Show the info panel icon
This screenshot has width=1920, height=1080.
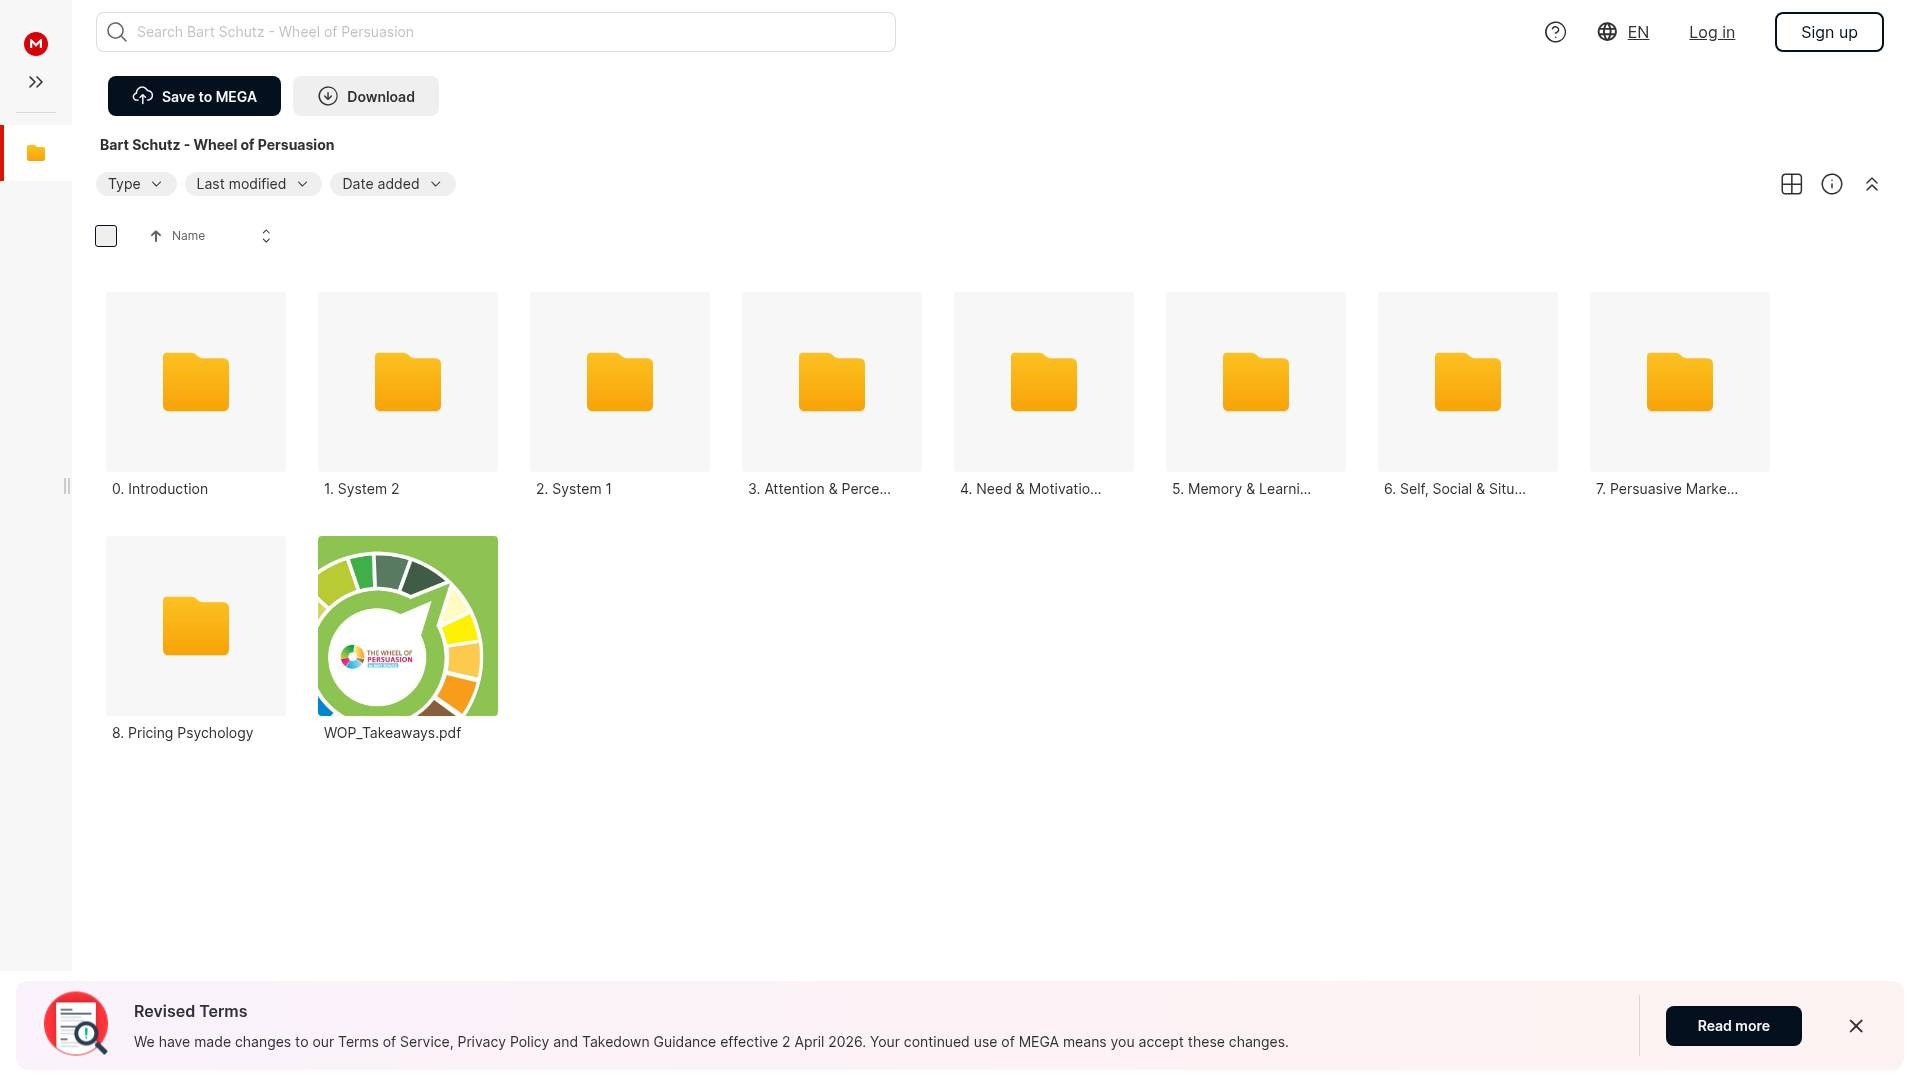(1831, 184)
